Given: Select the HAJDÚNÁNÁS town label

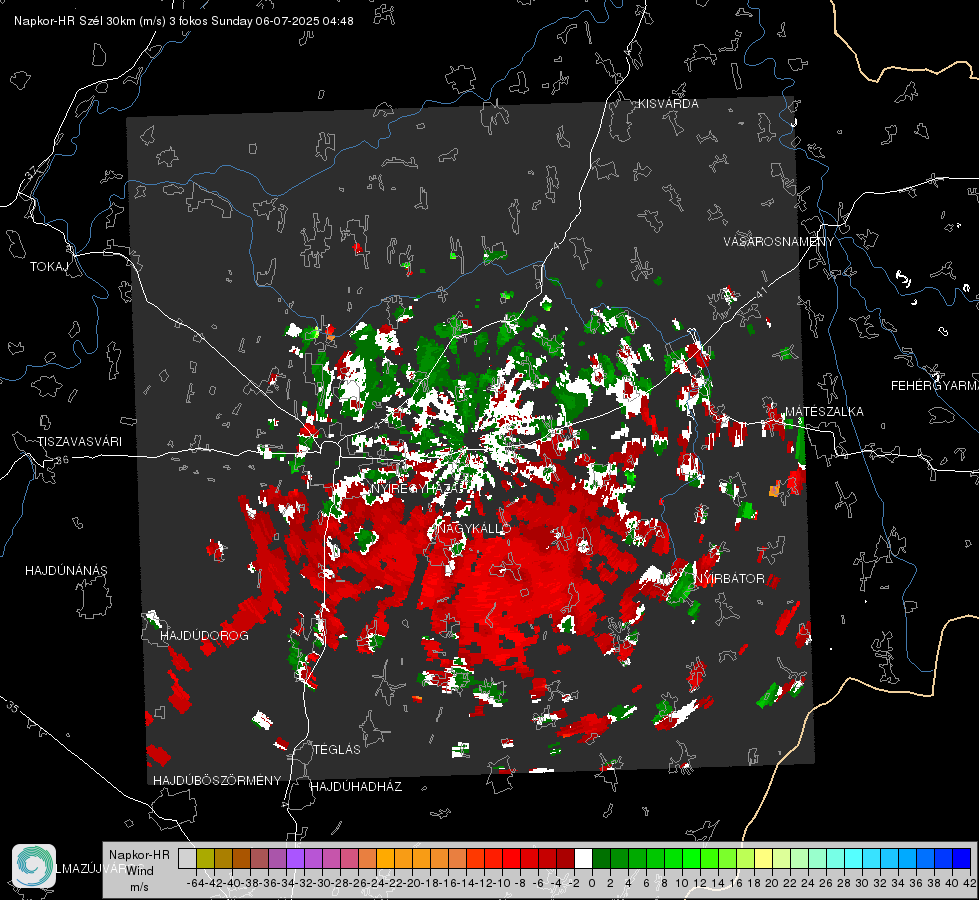Looking at the screenshot, I should pyautogui.click(x=66, y=570).
